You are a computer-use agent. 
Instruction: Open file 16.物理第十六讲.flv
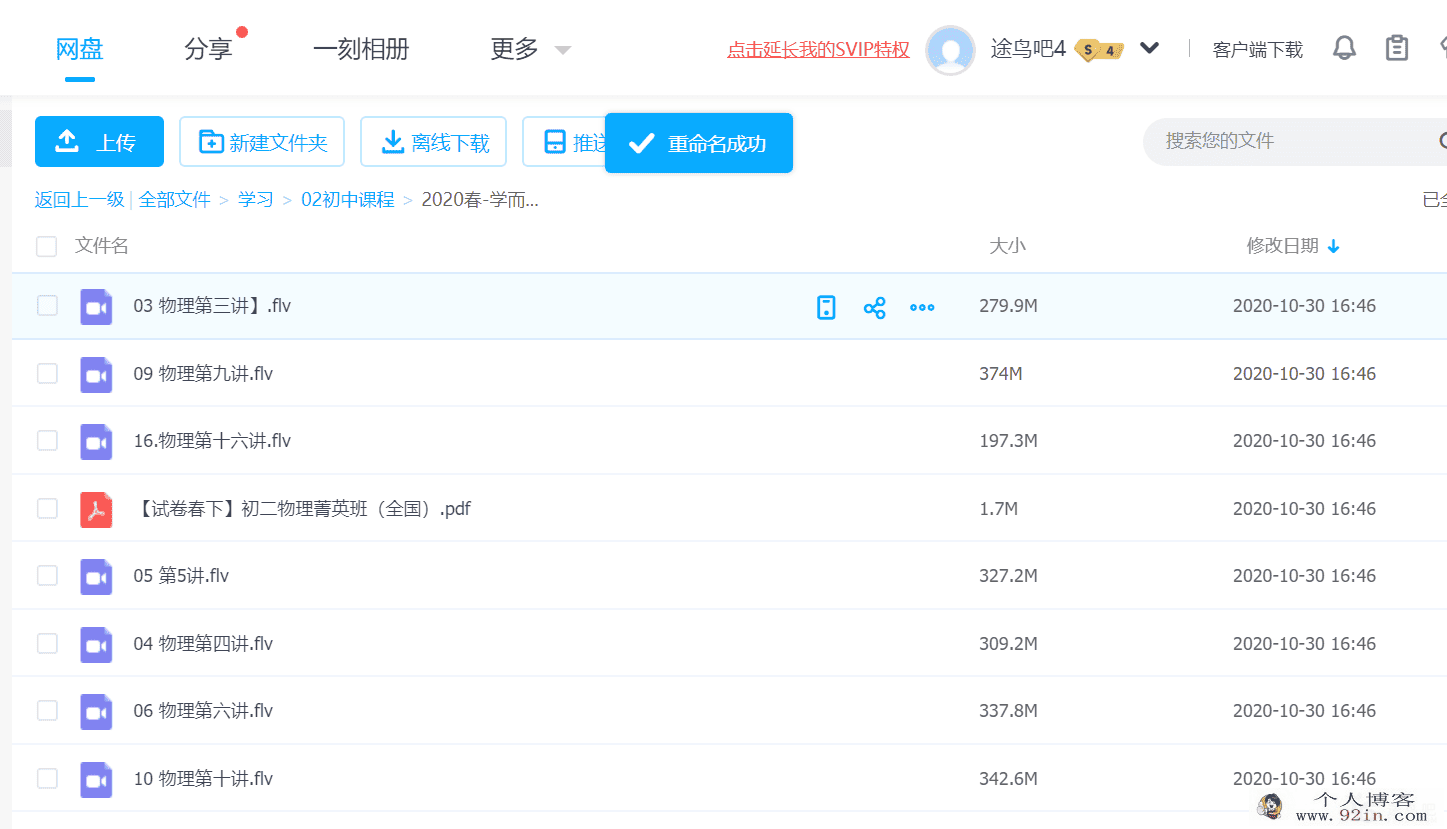tap(212, 441)
